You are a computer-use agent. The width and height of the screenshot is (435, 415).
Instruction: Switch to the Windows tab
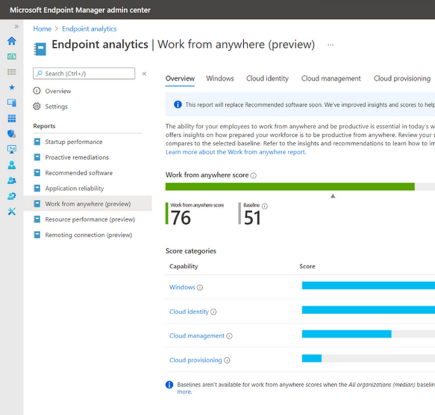point(220,79)
